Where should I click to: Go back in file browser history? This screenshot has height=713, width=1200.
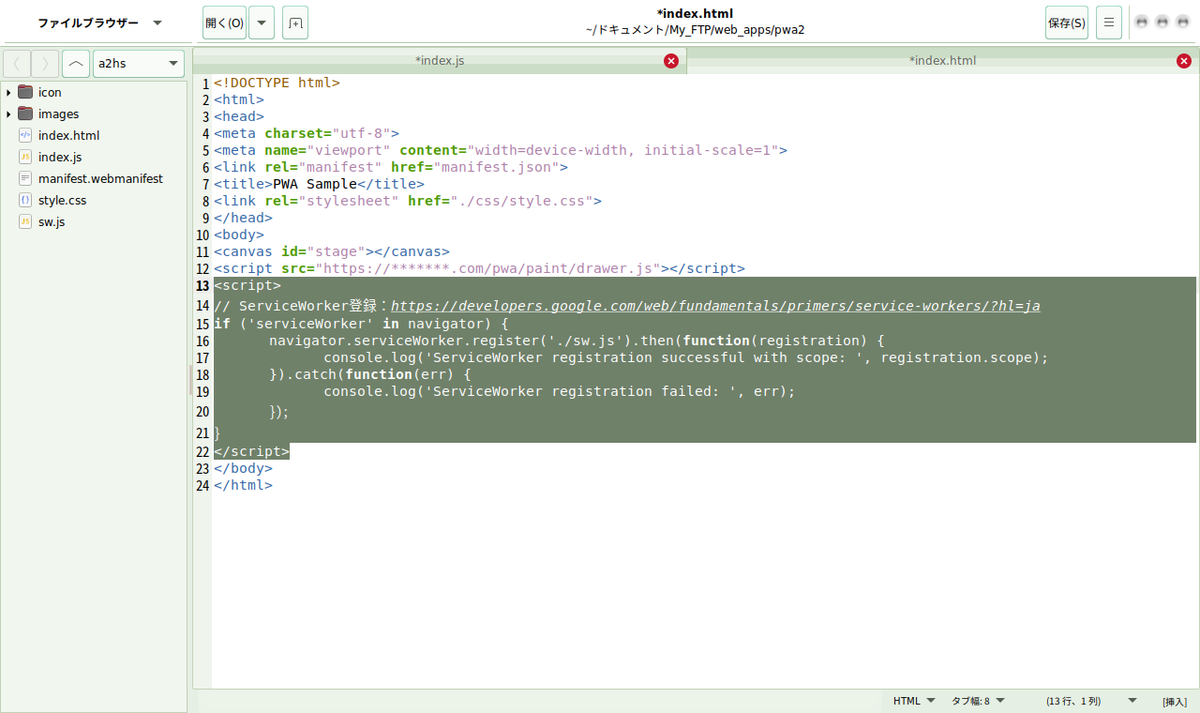(17, 64)
